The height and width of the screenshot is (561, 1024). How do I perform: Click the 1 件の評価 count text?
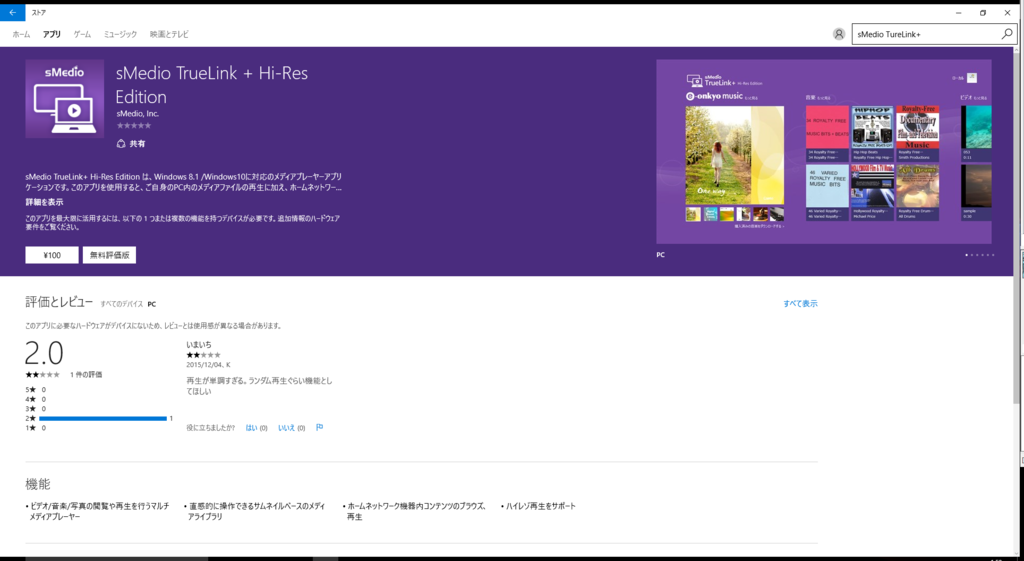pos(86,375)
